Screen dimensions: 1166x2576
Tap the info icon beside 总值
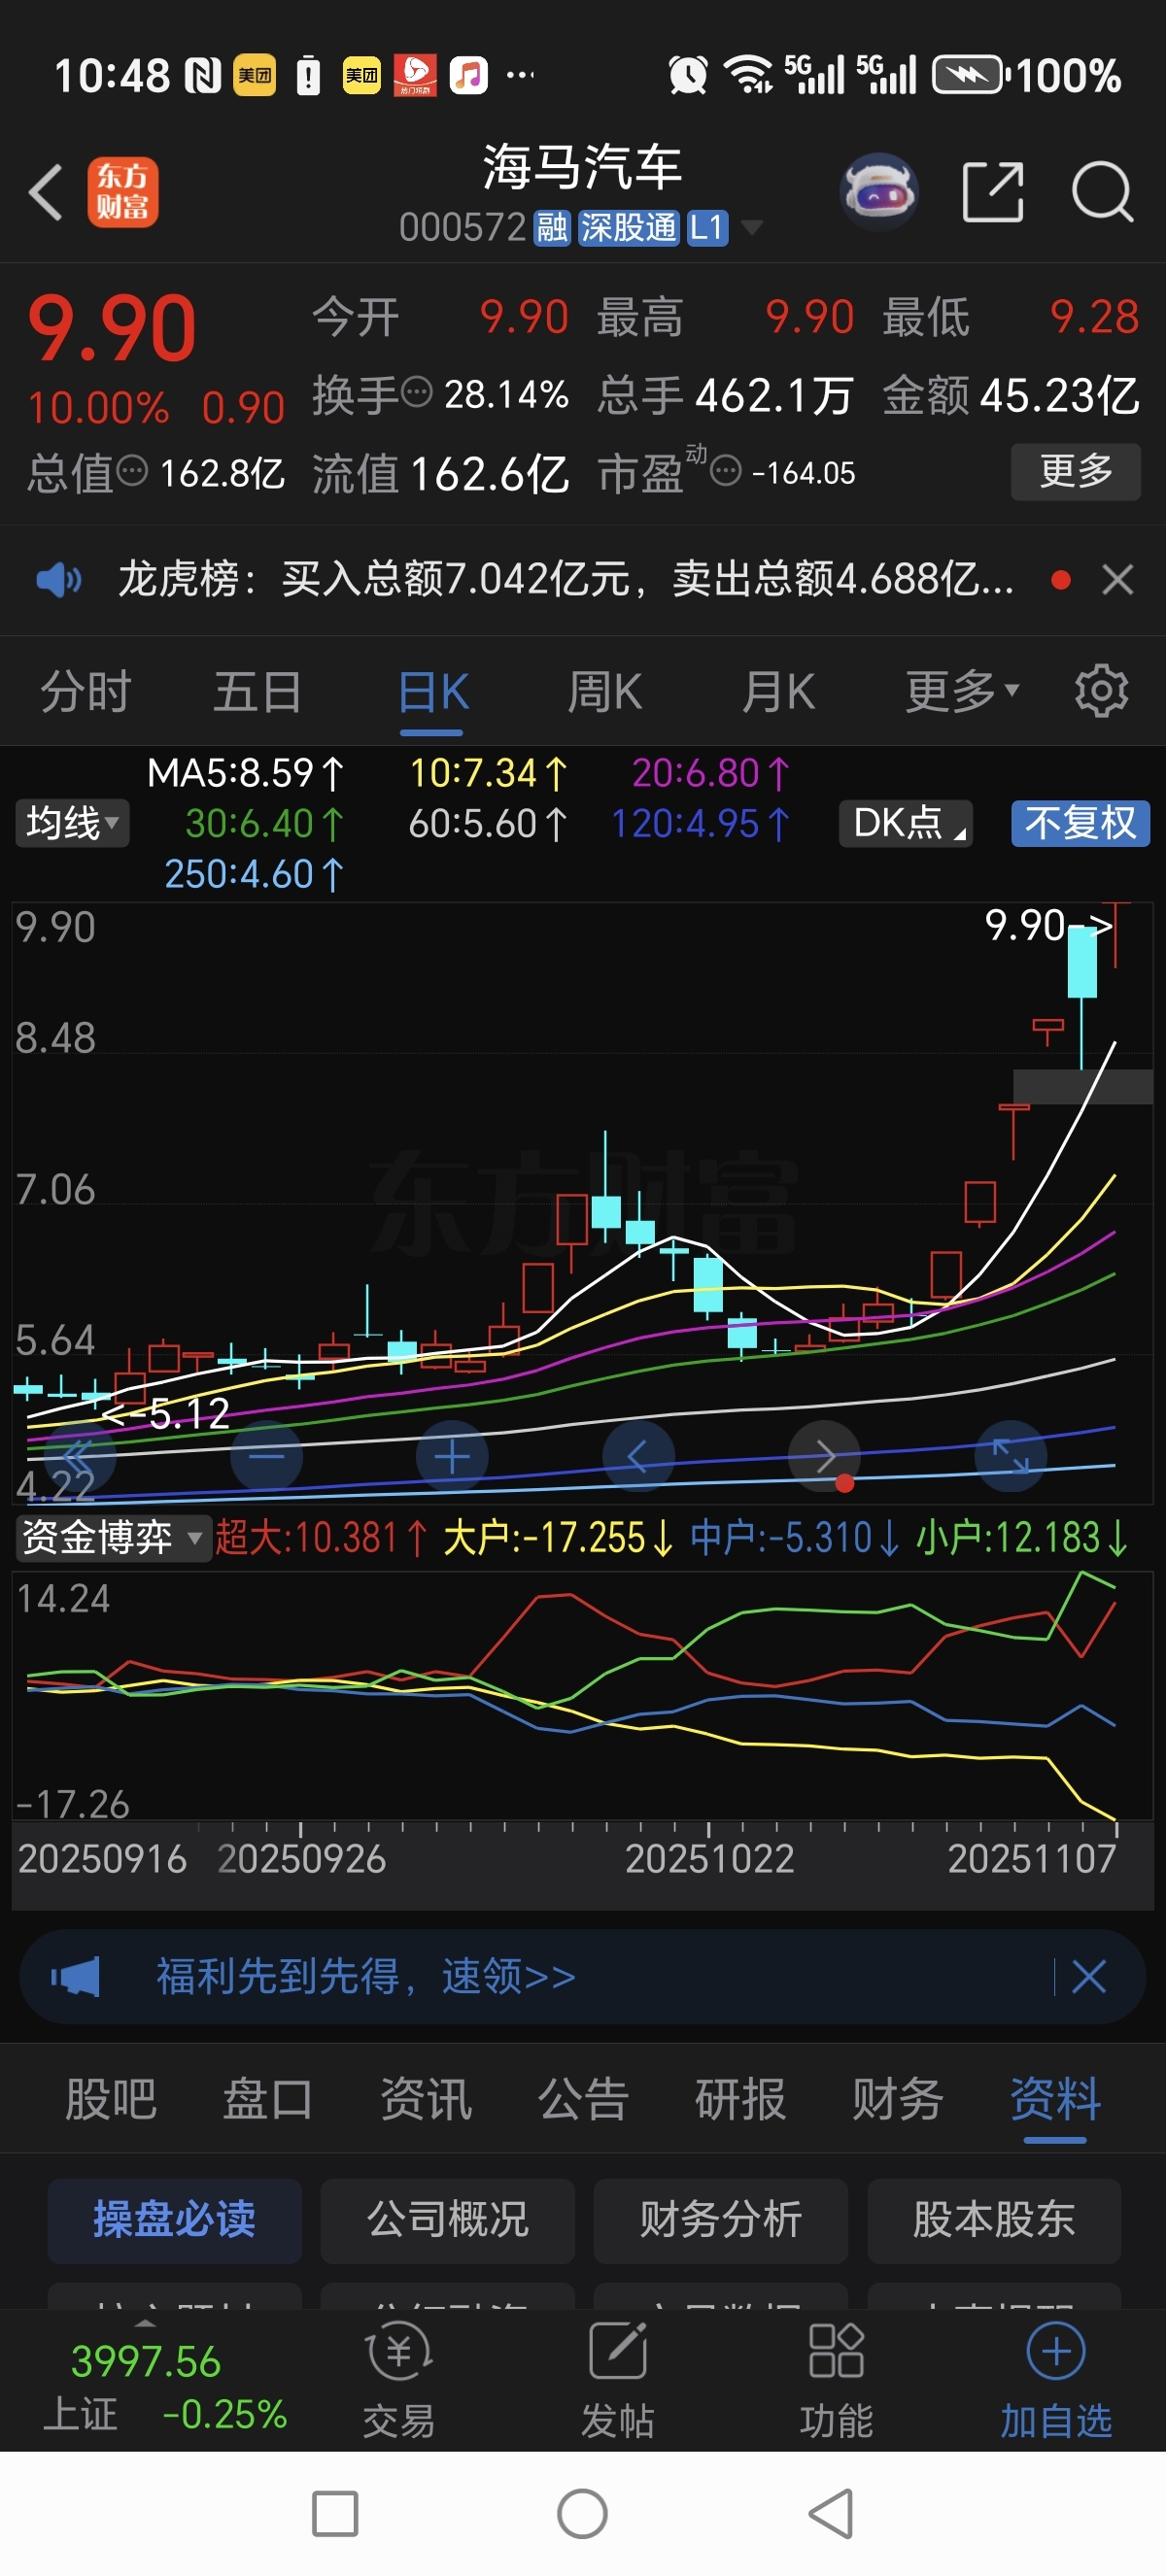pos(132,470)
